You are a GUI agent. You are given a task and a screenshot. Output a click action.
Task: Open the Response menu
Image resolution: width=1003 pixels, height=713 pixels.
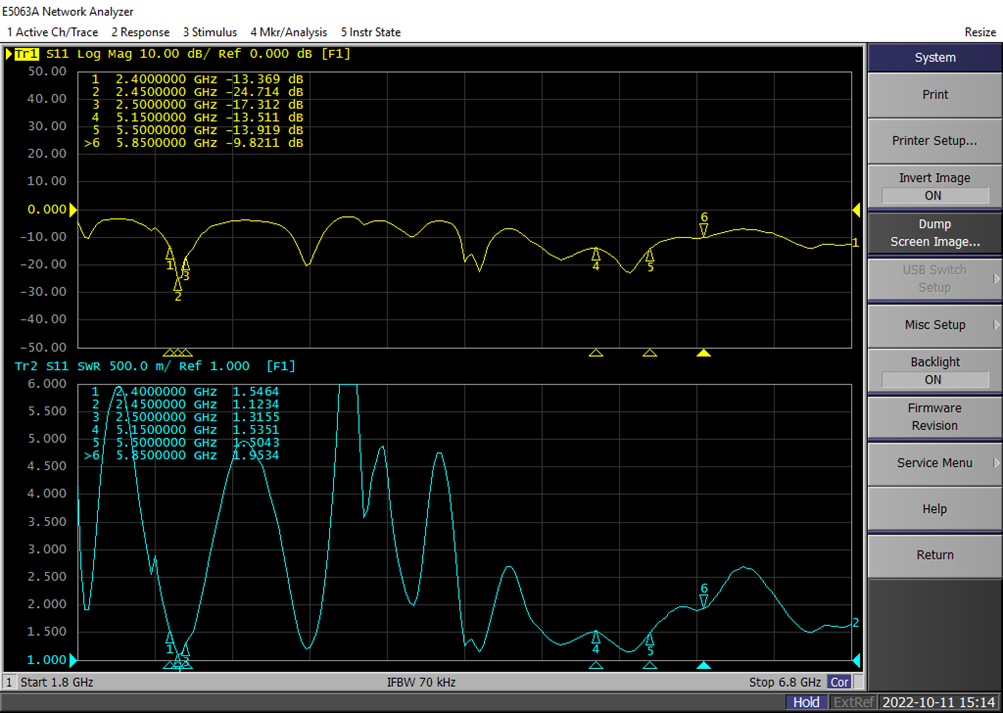pos(140,32)
